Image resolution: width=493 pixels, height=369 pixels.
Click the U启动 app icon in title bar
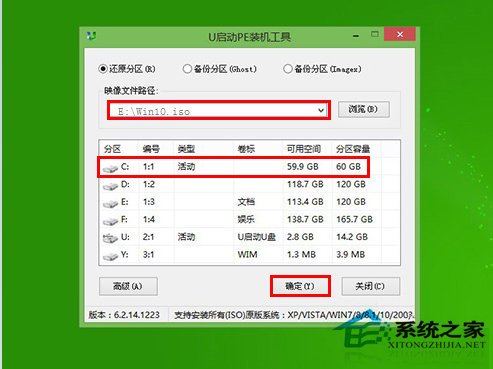[x=91, y=36]
